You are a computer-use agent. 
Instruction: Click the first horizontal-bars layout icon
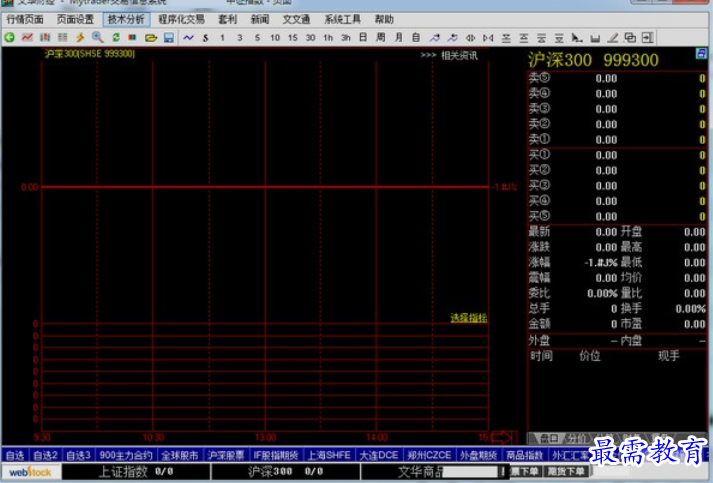pyautogui.click(x=506, y=38)
